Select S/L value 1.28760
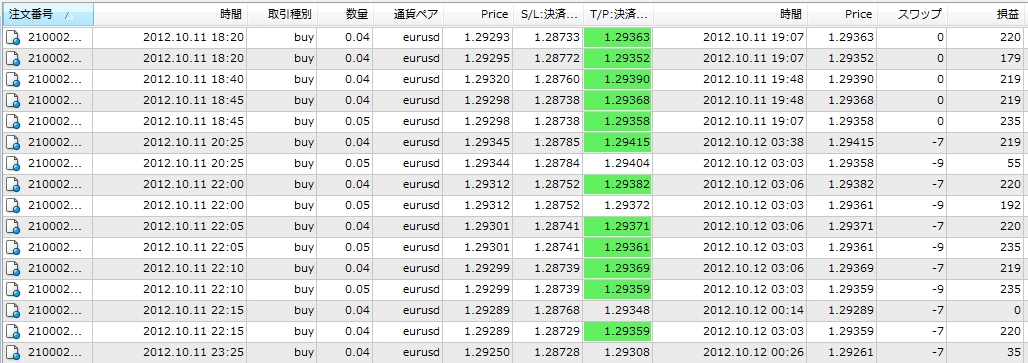 pyautogui.click(x=557, y=80)
